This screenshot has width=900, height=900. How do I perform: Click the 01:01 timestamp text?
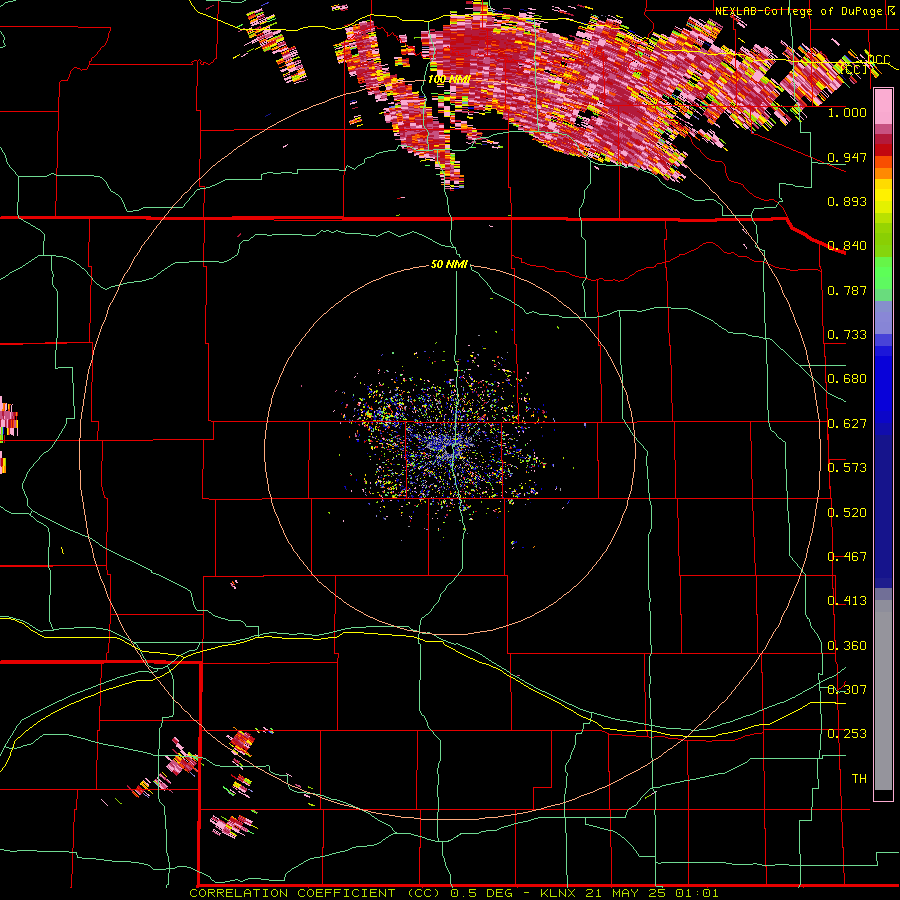tap(695, 893)
